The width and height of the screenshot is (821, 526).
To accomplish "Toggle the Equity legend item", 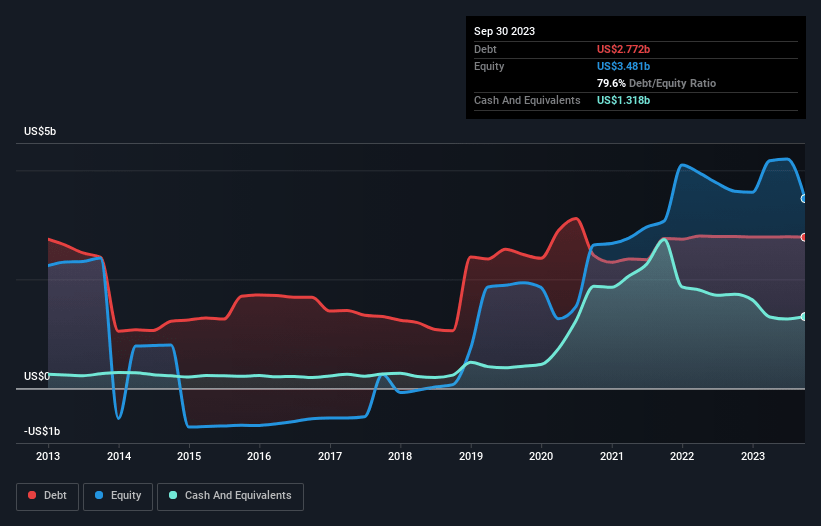I will 118,495.
